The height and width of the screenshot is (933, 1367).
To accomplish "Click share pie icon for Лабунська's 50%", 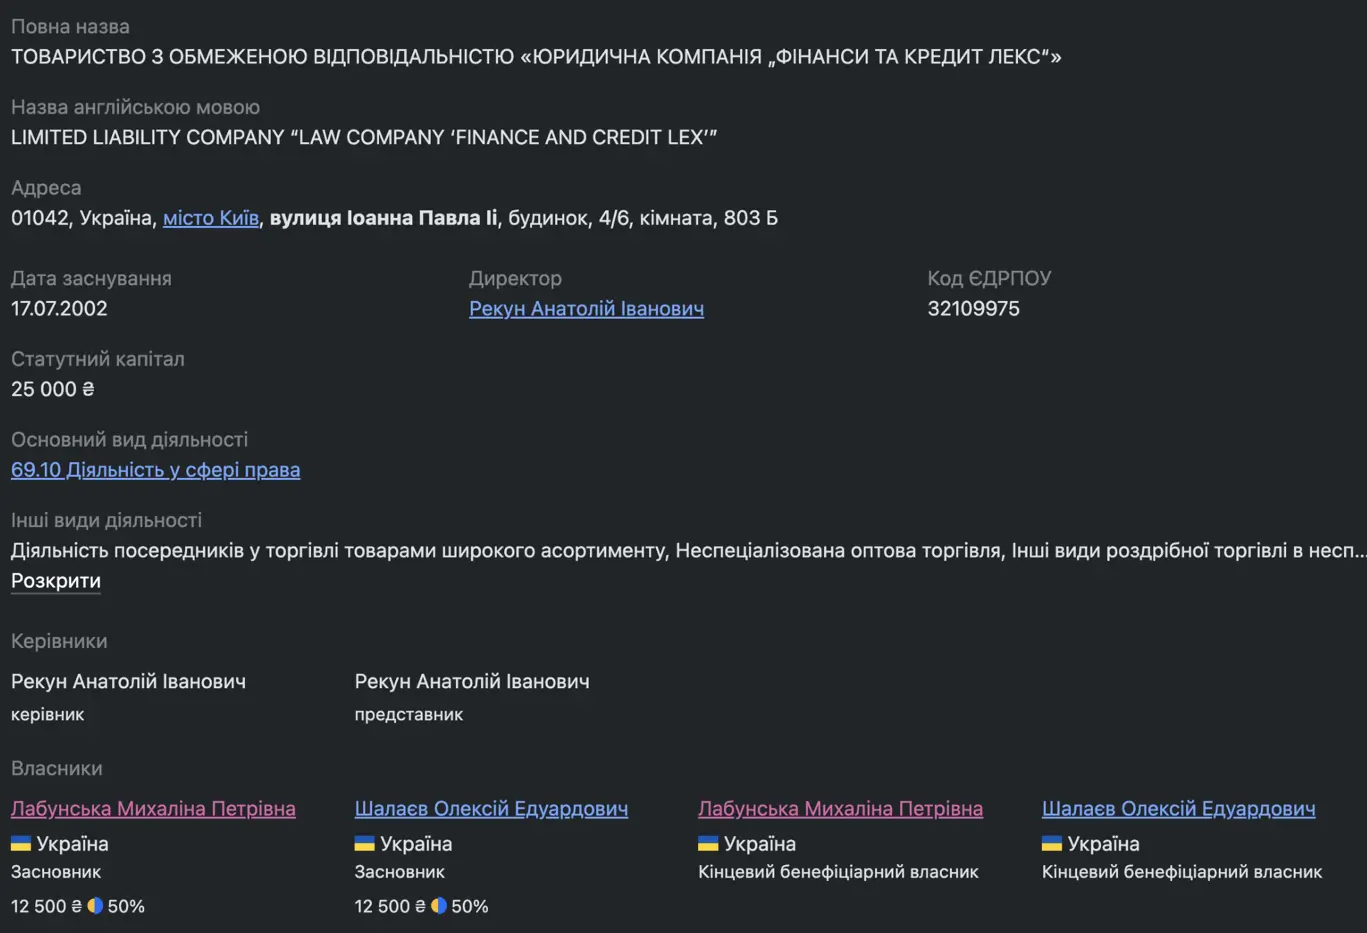I will [x=95, y=906].
